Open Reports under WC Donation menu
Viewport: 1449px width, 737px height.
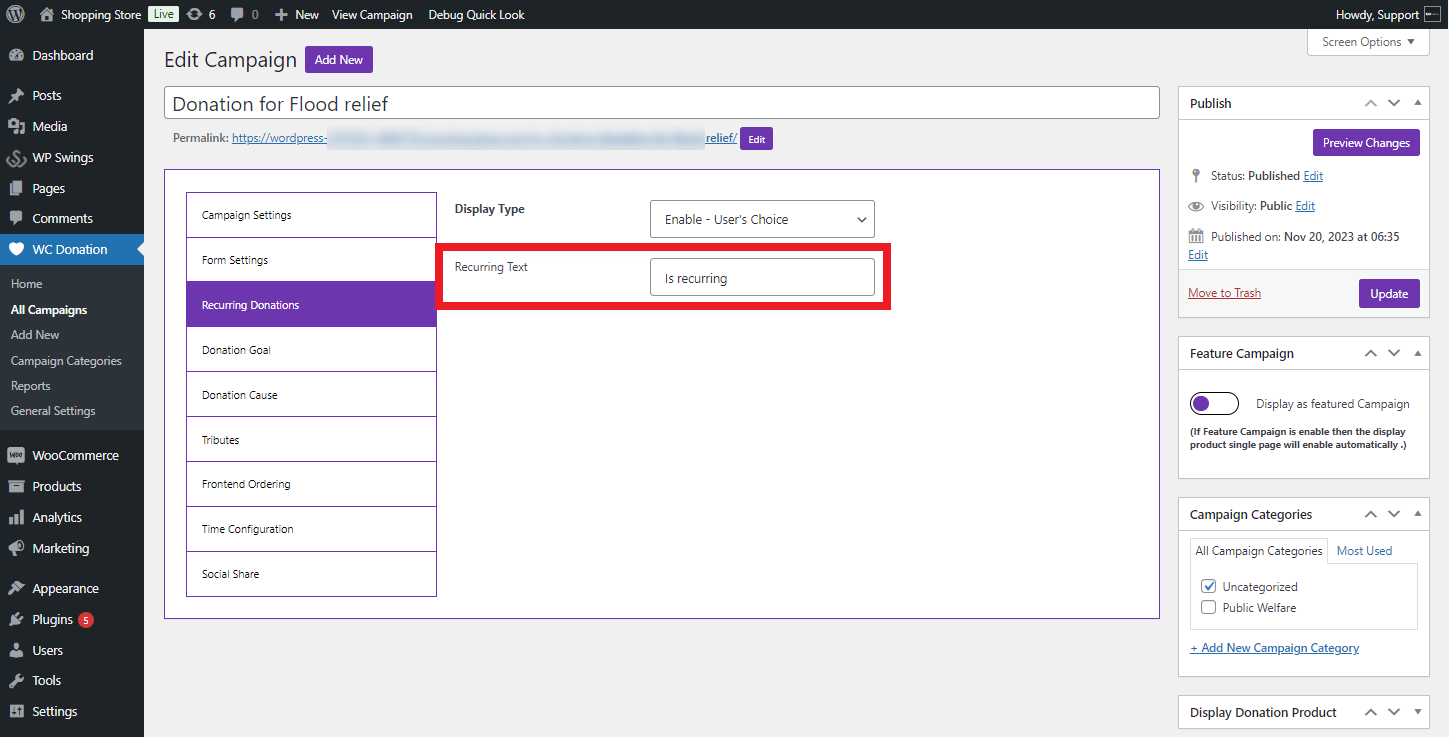coord(31,386)
